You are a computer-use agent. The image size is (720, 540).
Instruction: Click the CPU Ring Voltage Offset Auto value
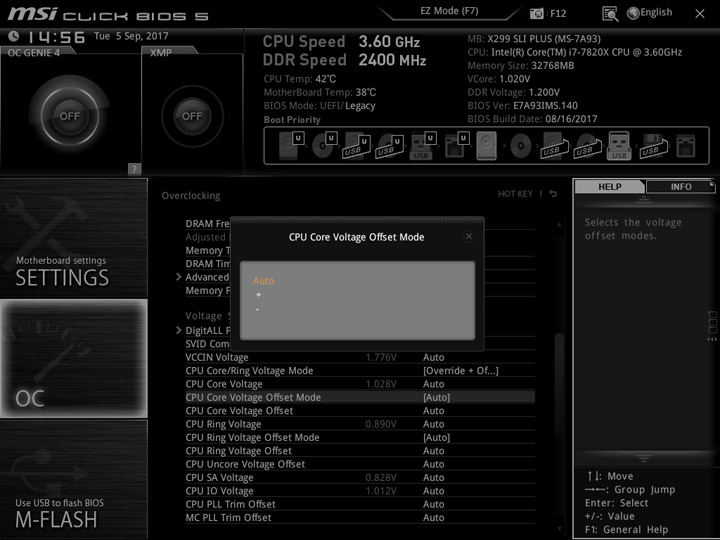coord(433,450)
